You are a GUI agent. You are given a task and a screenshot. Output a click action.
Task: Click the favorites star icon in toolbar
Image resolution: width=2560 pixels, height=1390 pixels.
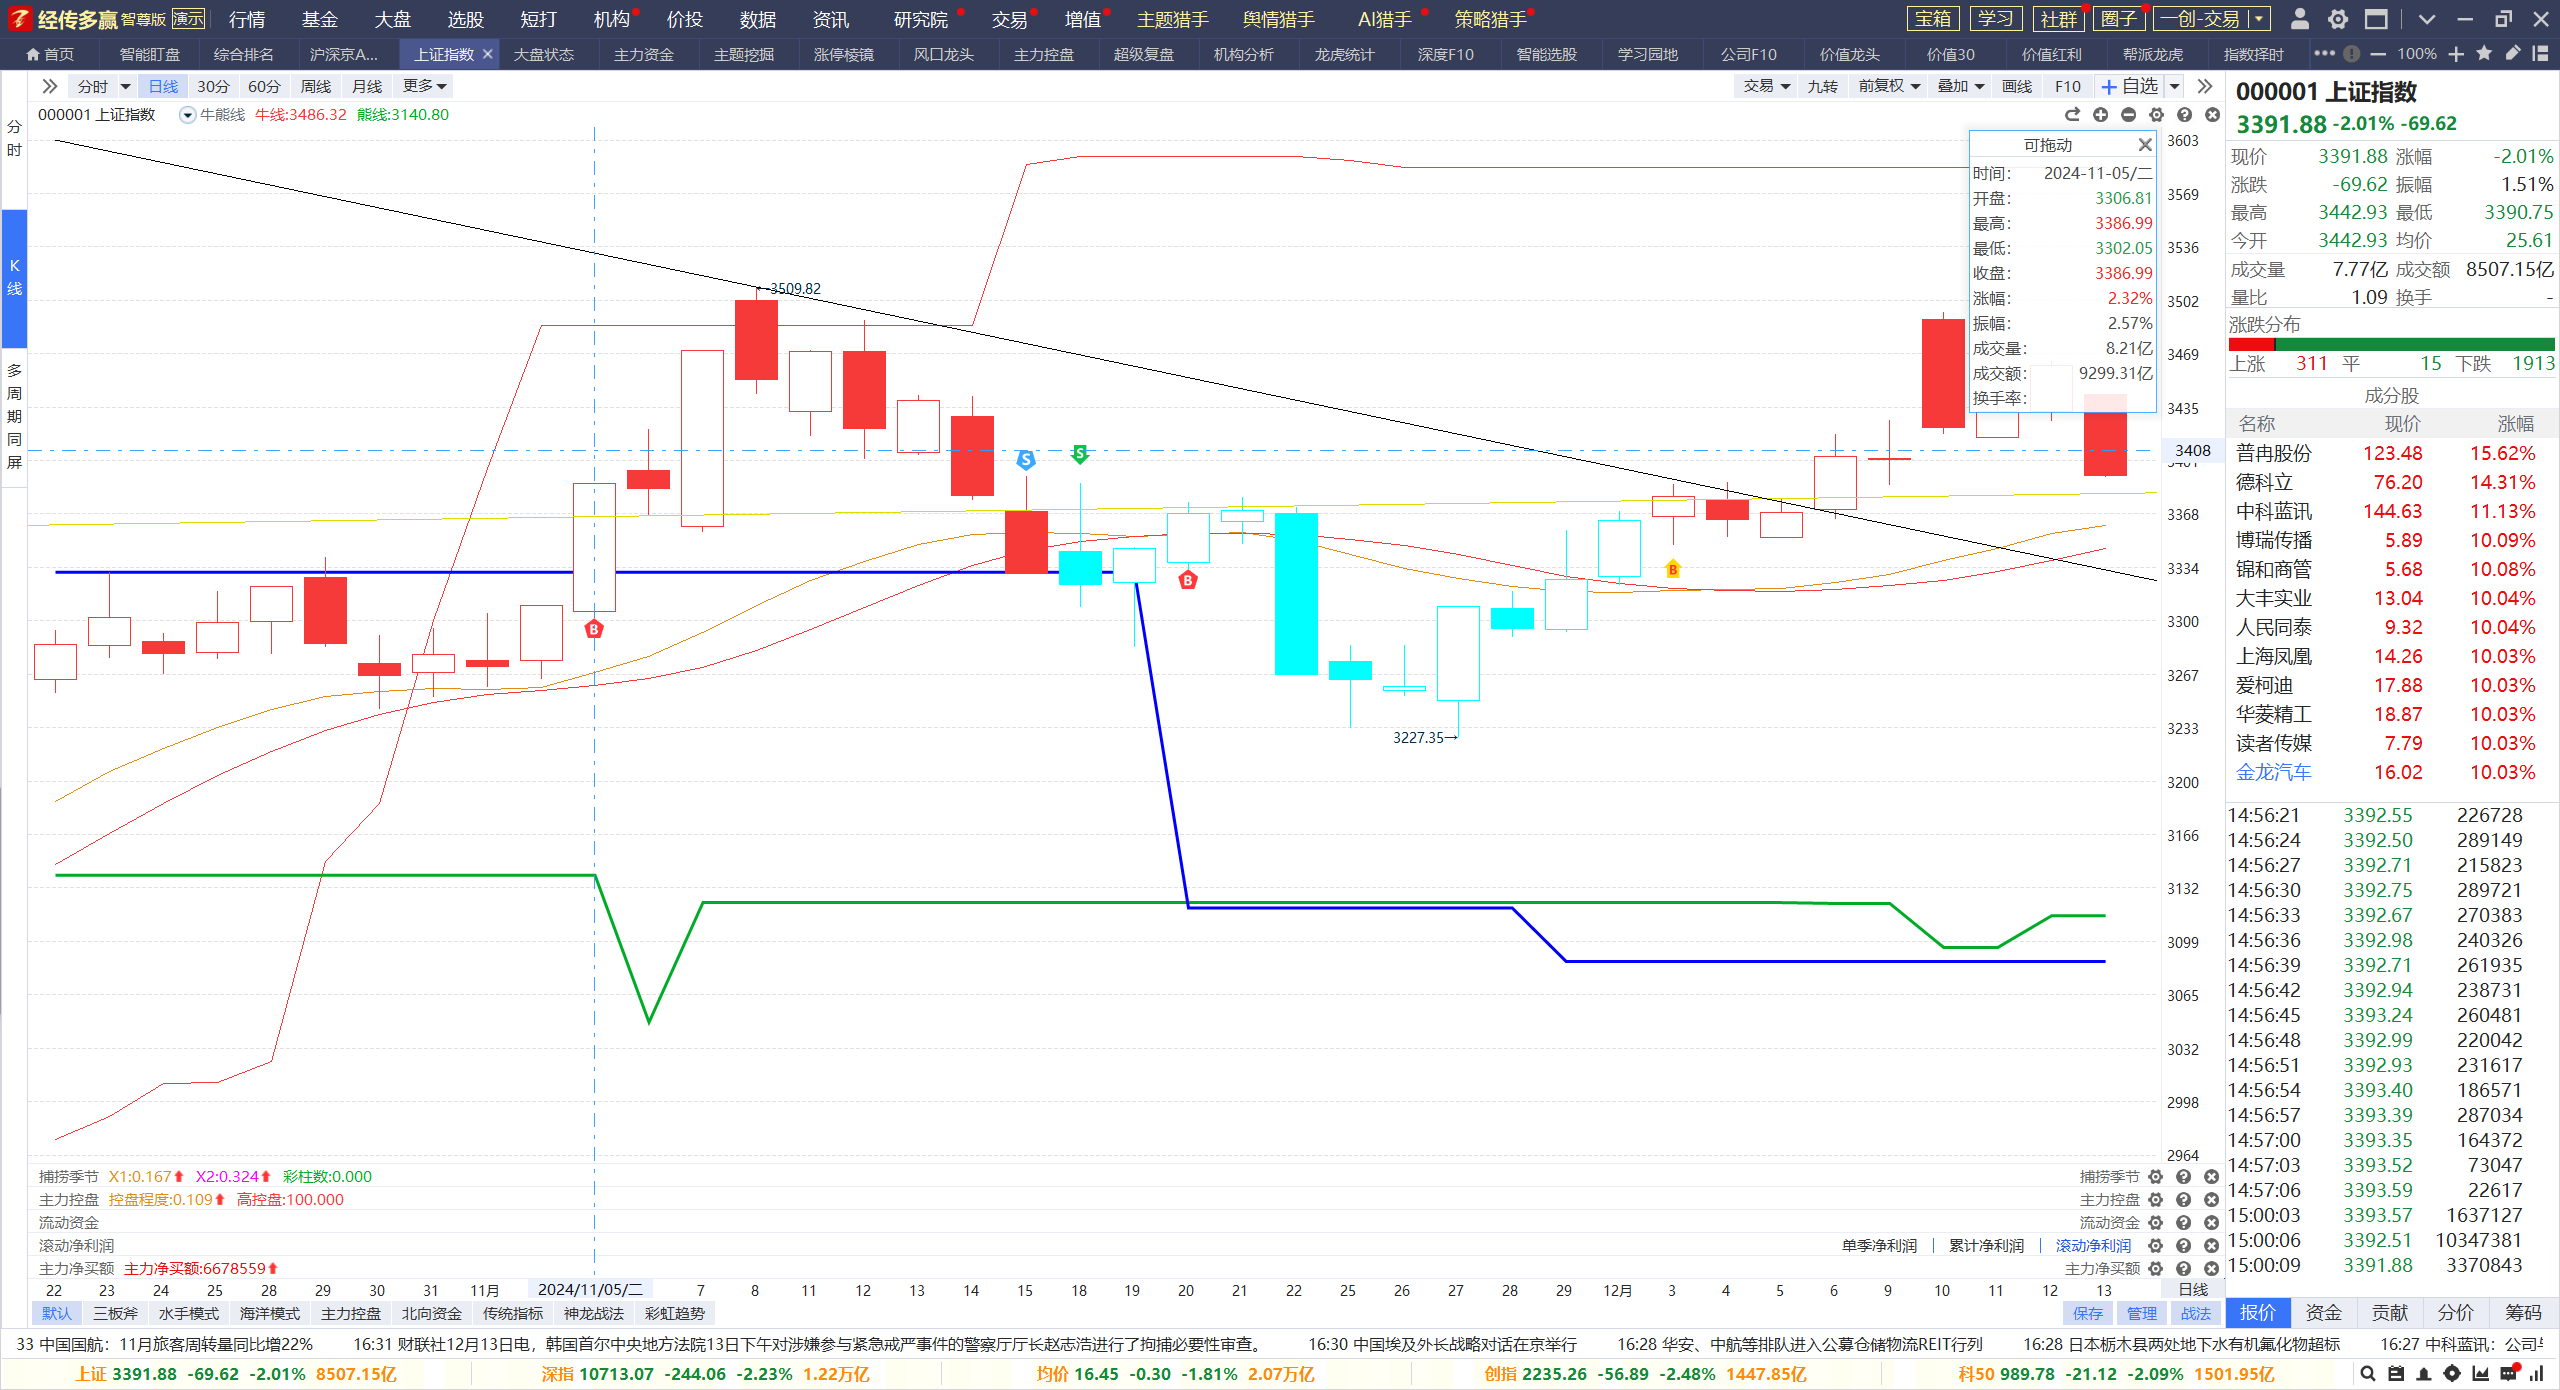2484,54
